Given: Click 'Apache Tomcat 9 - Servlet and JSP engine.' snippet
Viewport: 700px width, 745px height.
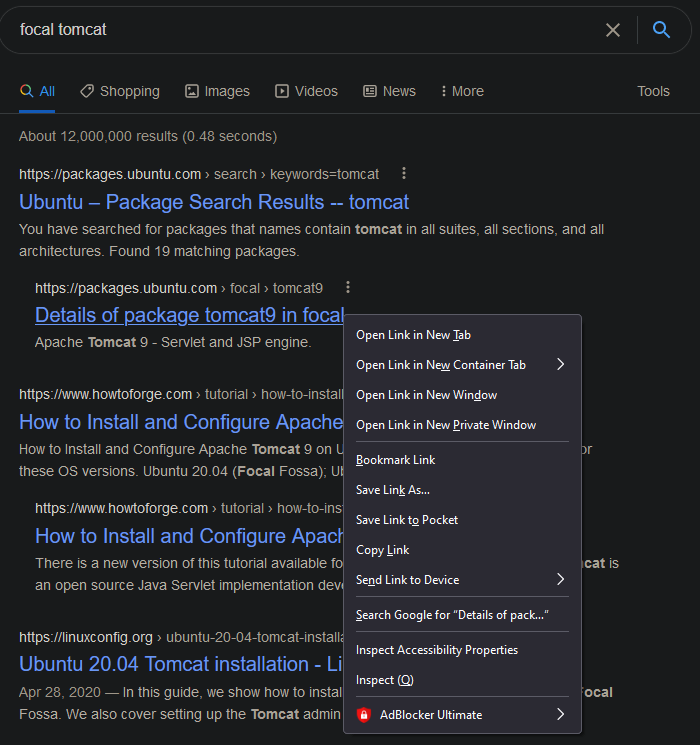Looking at the screenshot, I should (x=173, y=342).
